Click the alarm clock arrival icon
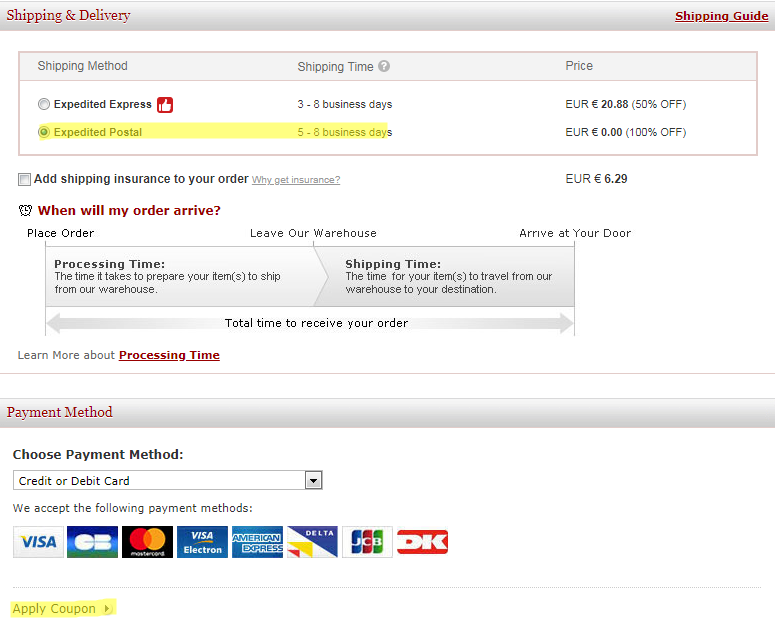775x629 pixels. click(25, 211)
